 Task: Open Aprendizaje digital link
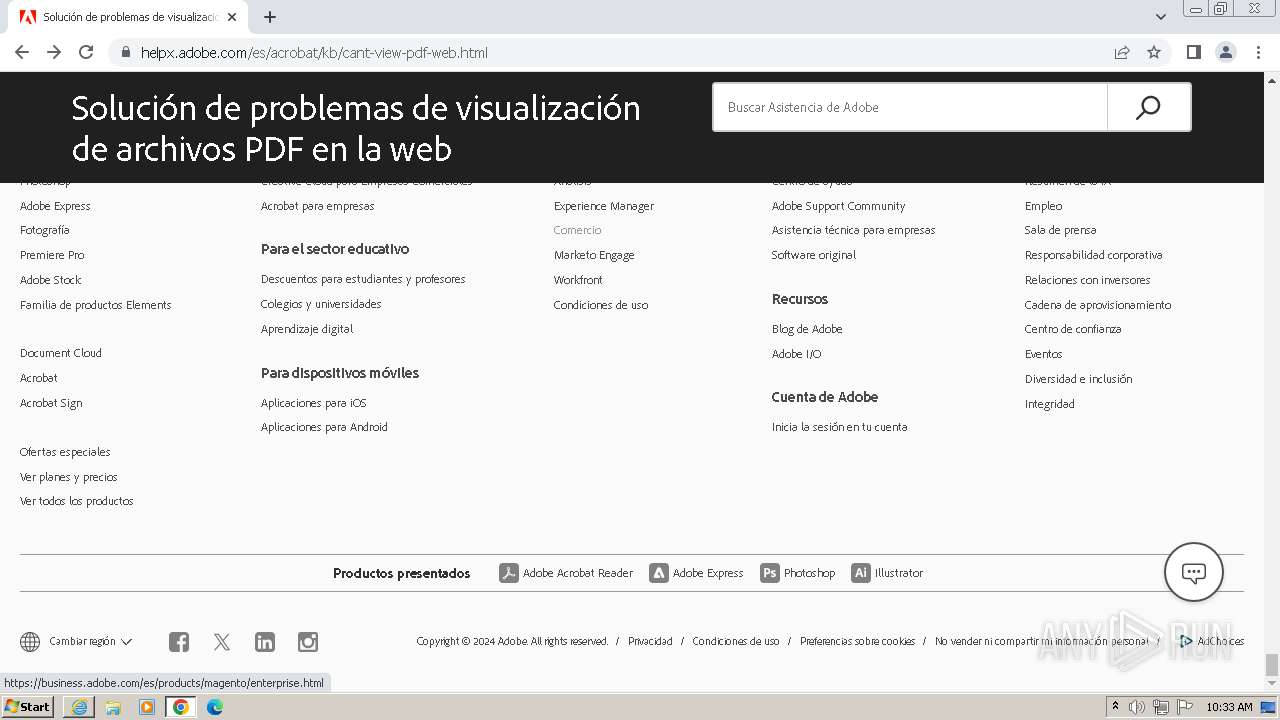point(307,329)
